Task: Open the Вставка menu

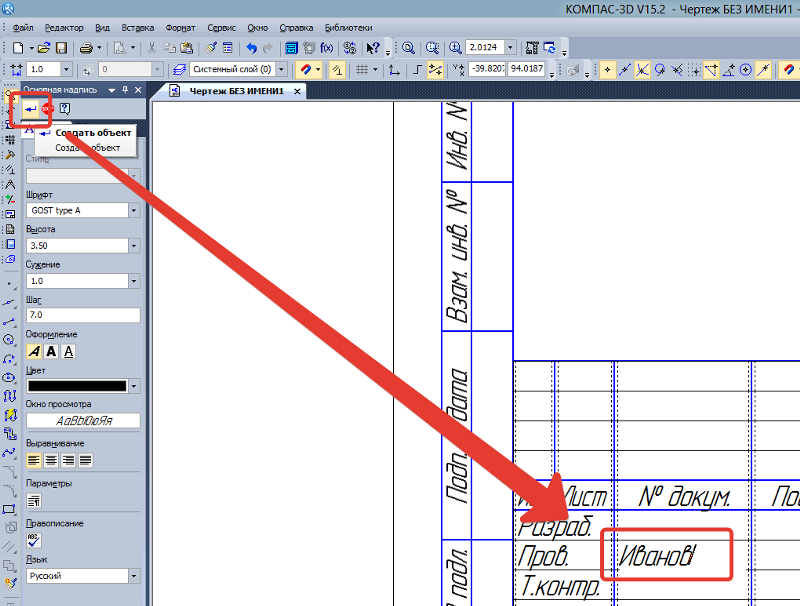Action: pyautogui.click(x=138, y=28)
